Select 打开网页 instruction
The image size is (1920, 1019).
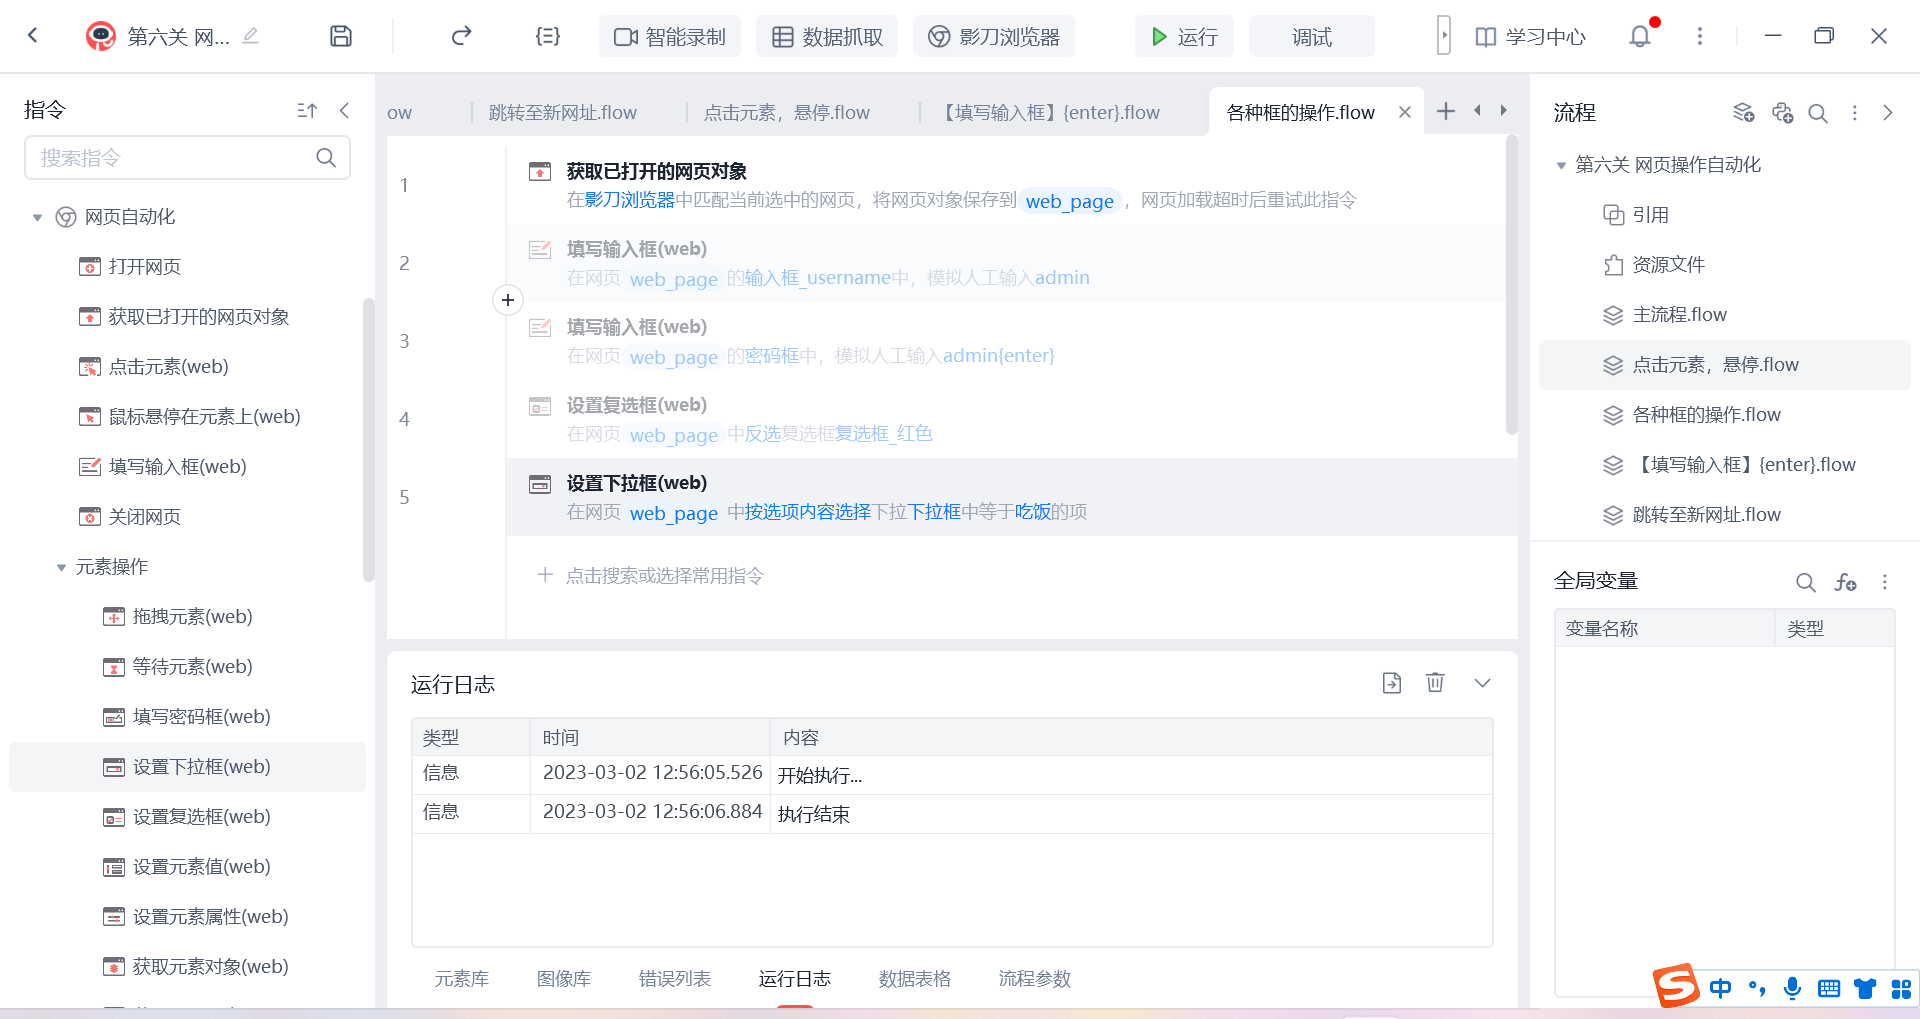pos(130,267)
